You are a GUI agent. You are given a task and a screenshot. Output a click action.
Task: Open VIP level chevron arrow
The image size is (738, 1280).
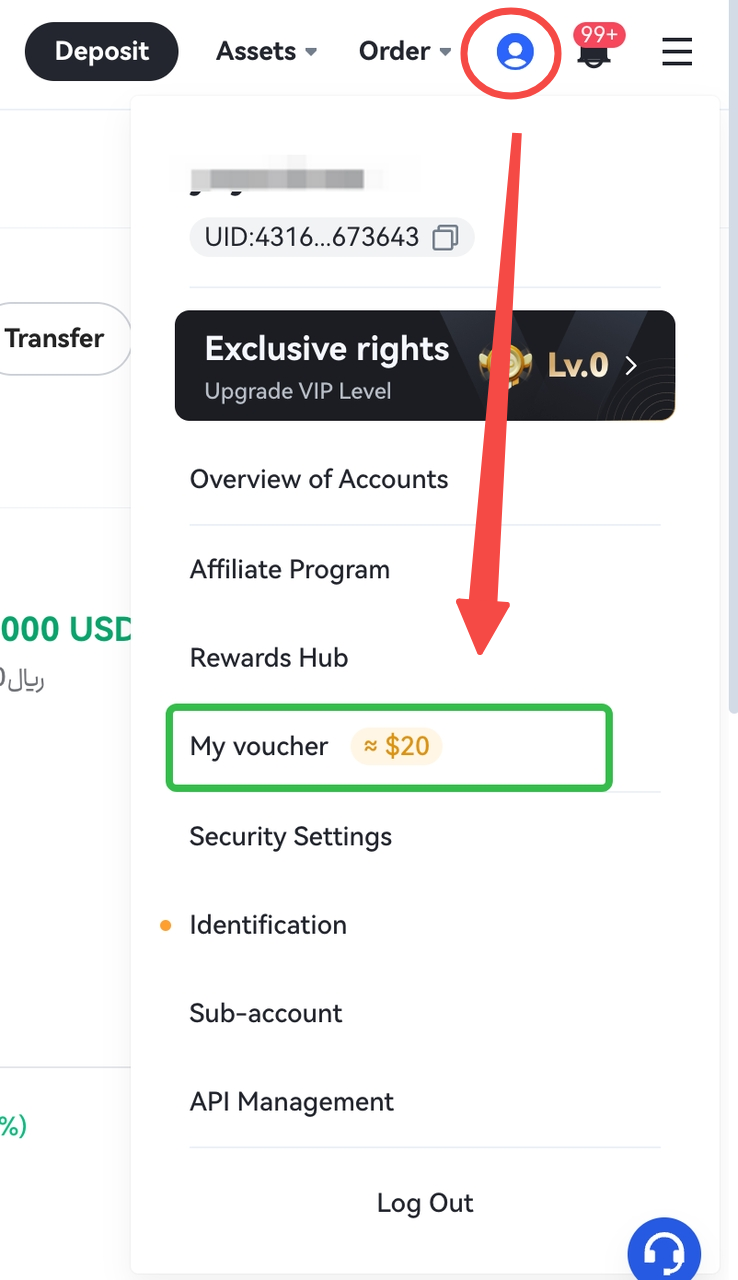click(x=631, y=365)
